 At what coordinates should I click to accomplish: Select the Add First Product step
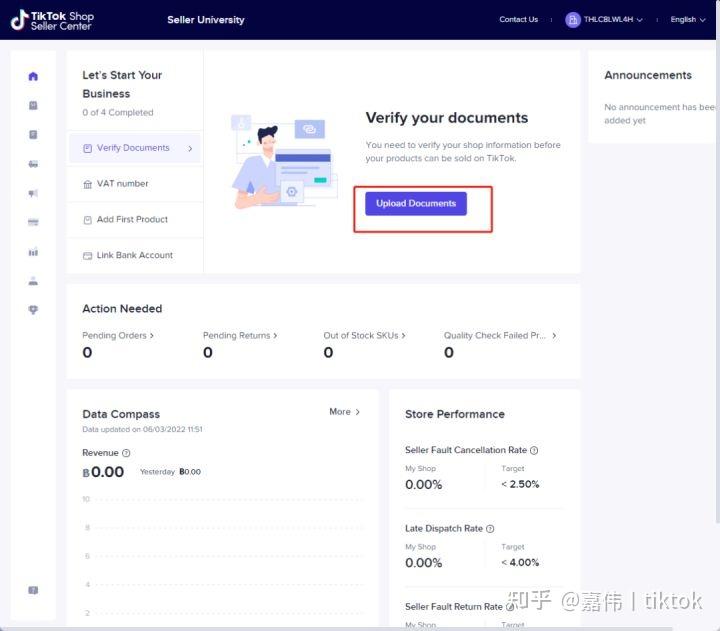point(135,220)
